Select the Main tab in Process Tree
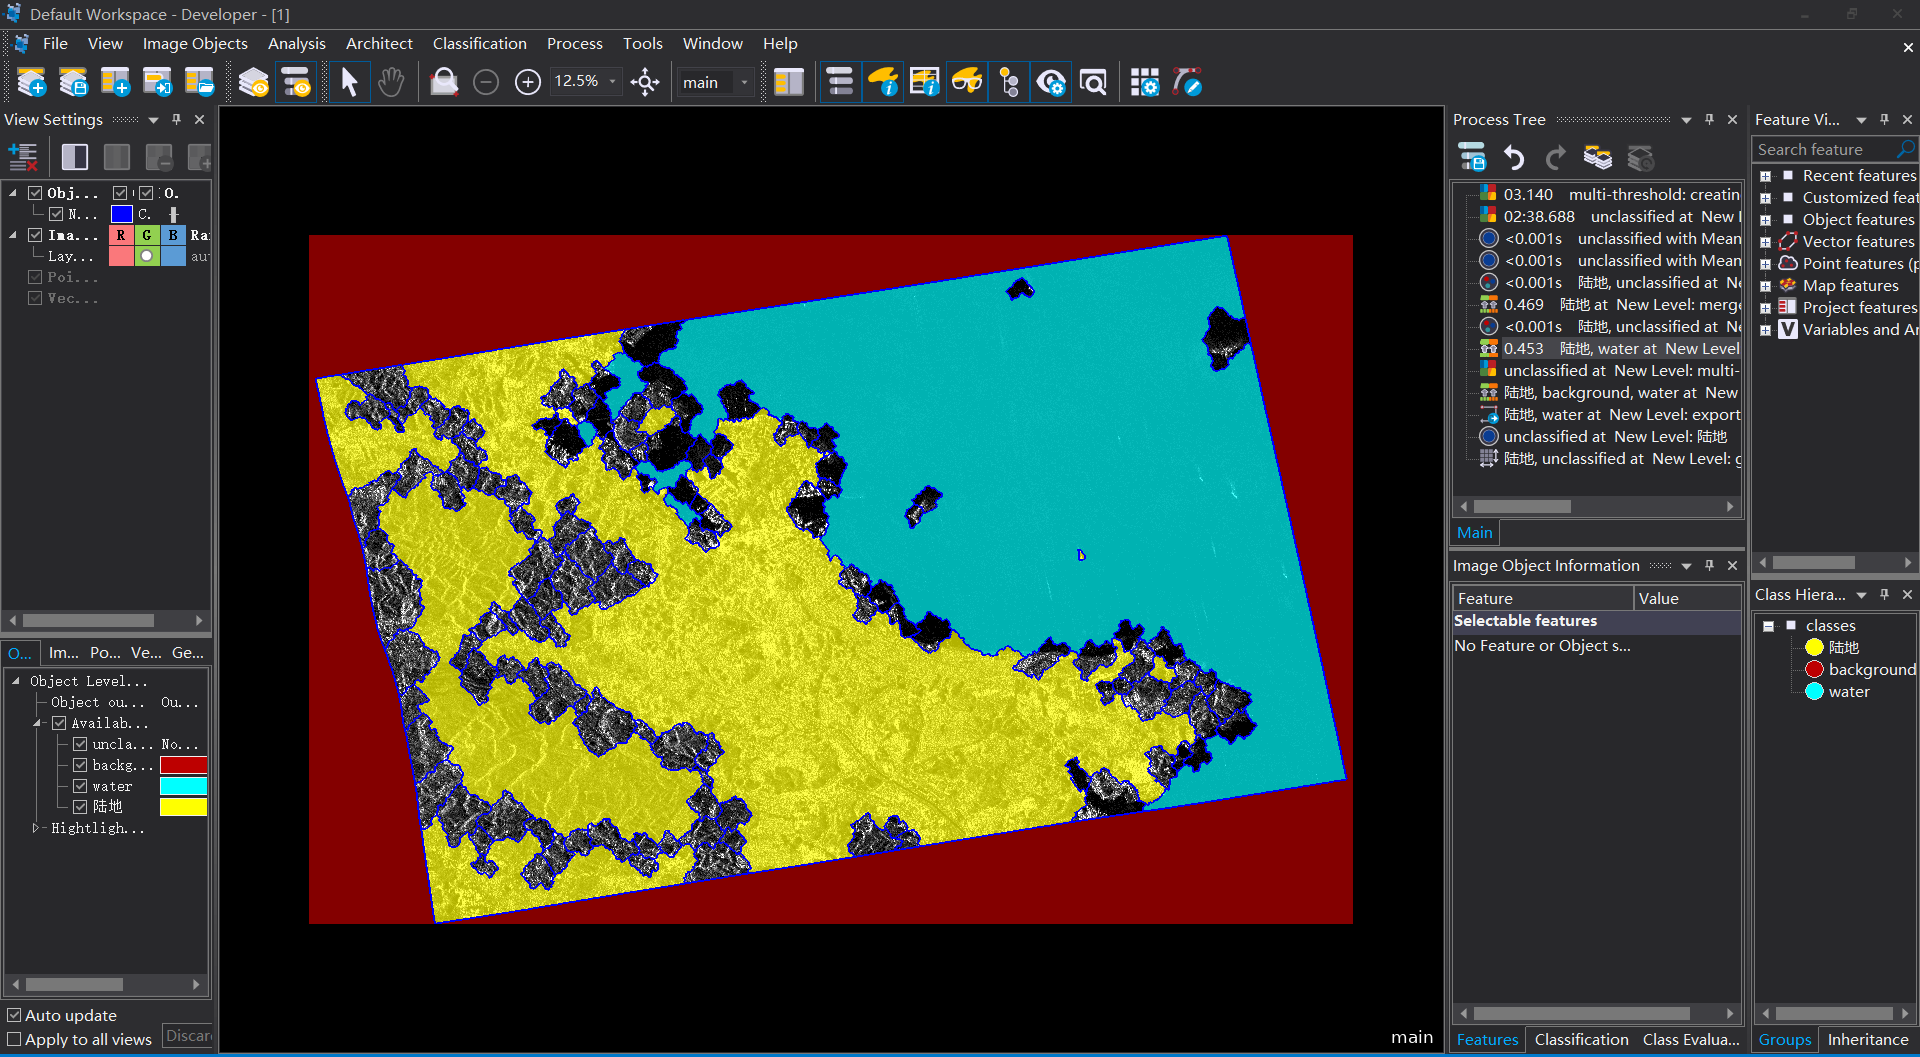Image resolution: width=1920 pixels, height=1057 pixels. coord(1474,533)
